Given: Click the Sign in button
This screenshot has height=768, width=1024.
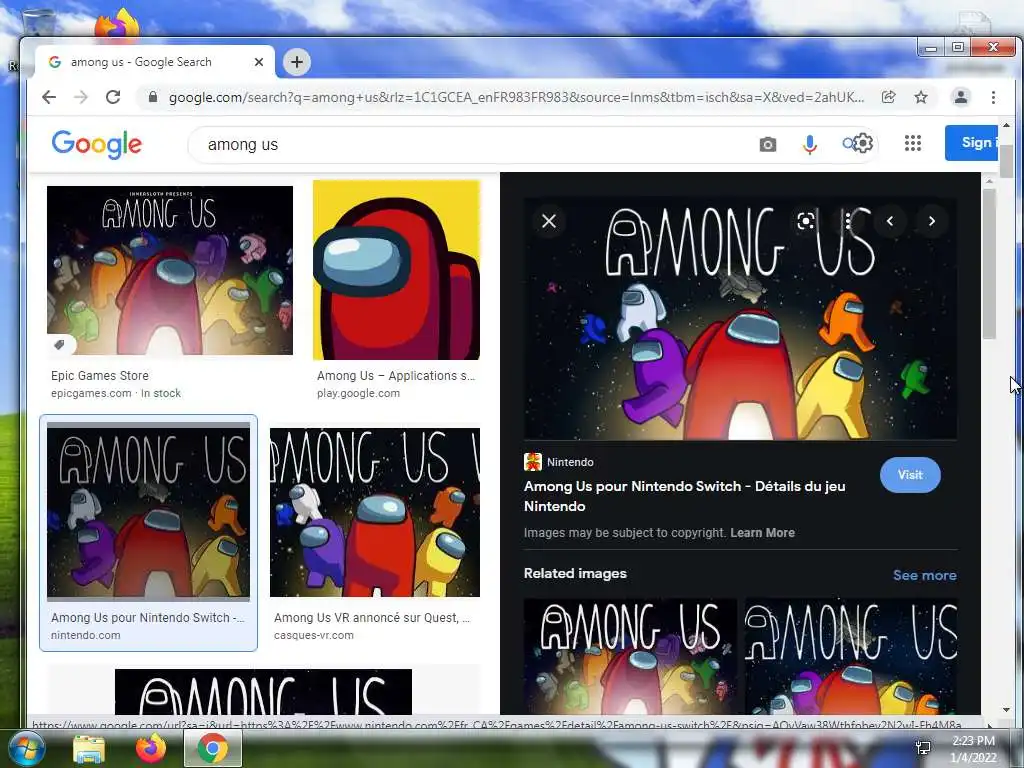Looking at the screenshot, I should pyautogui.click(x=972, y=142).
